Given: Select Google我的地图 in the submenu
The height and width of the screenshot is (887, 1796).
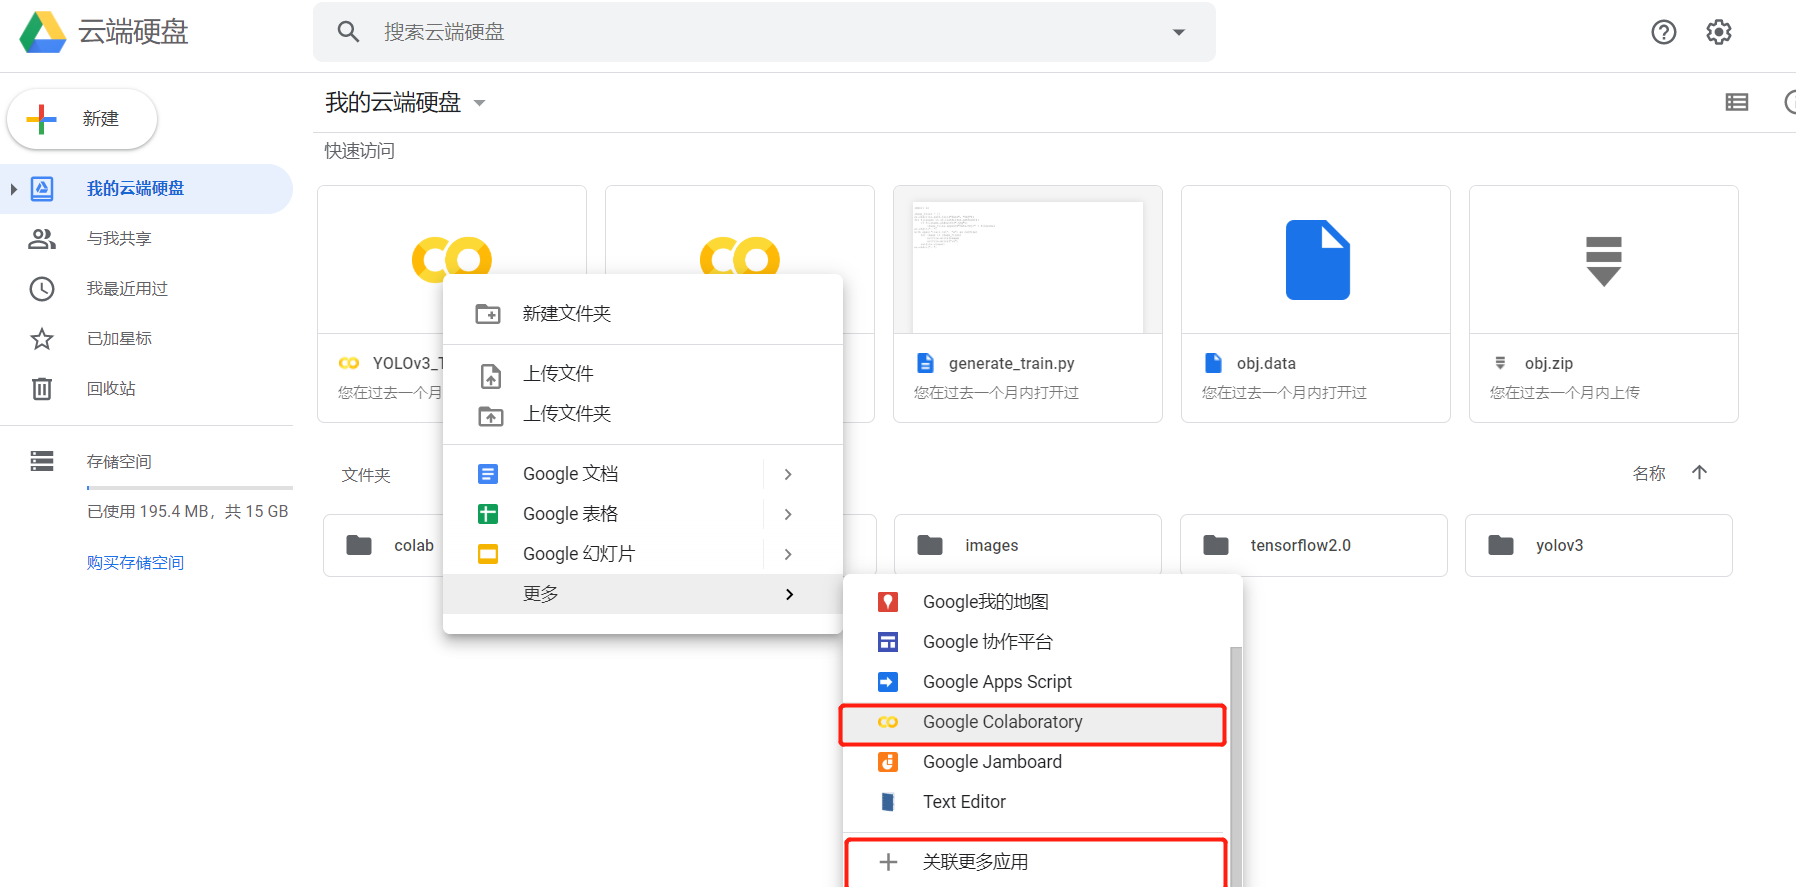Looking at the screenshot, I should pyautogui.click(x=1036, y=602).
